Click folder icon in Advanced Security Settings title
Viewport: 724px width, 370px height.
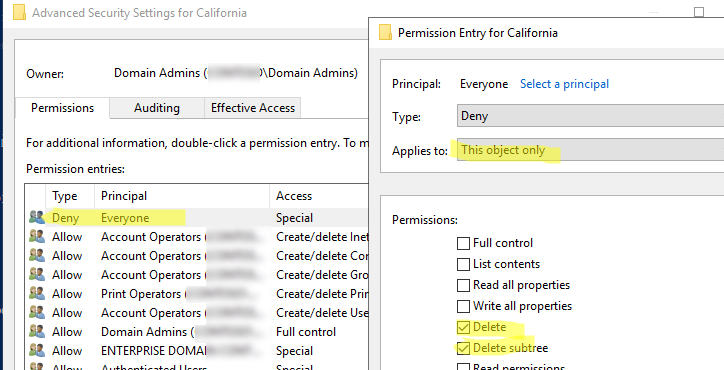point(19,13)
